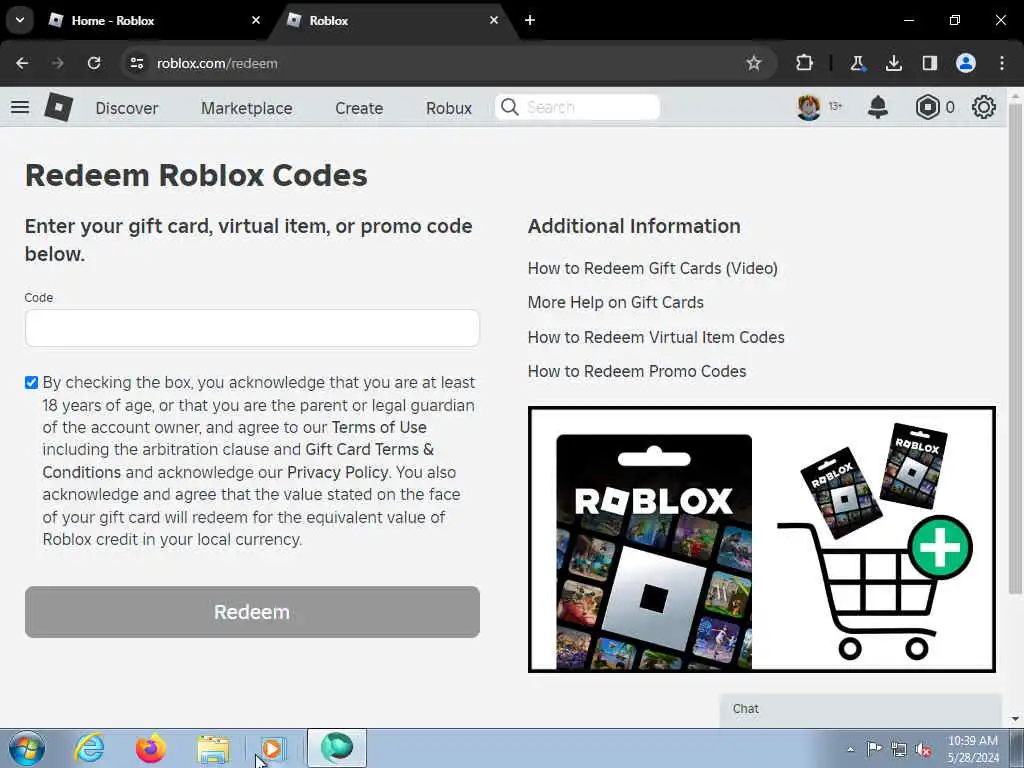Screen dimensions: 1024x768
Task: Open the Discover menu item
Action: click(x=127, y=108)
